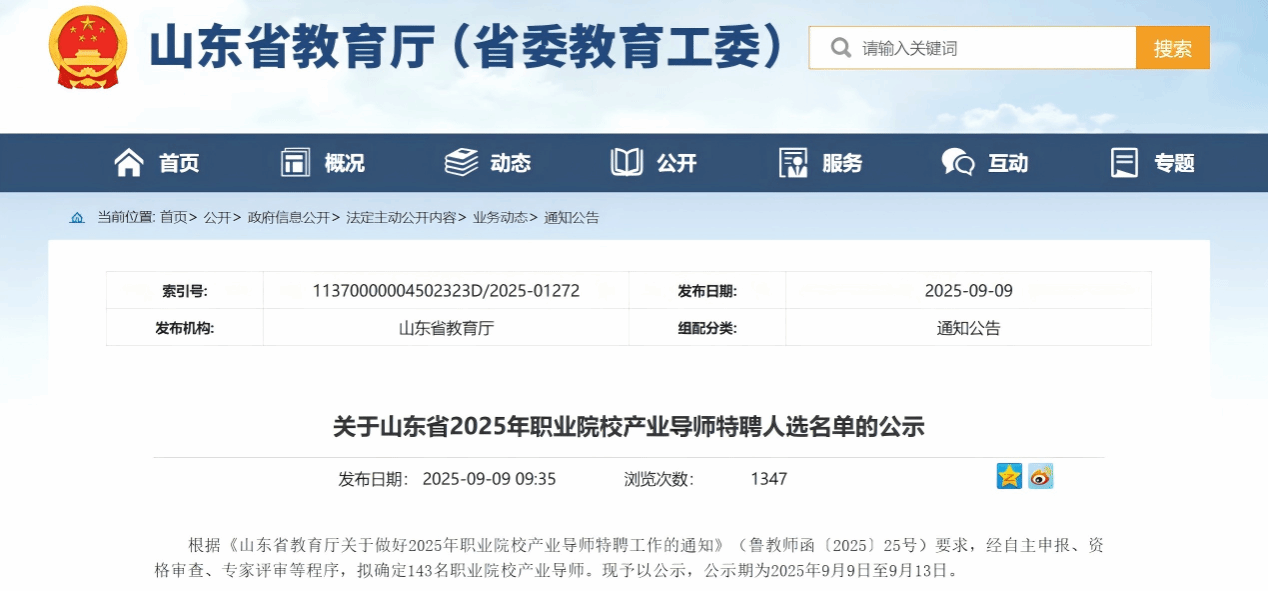
Task: Click the 通知公告 category table cell
Action: coord(968,328)
